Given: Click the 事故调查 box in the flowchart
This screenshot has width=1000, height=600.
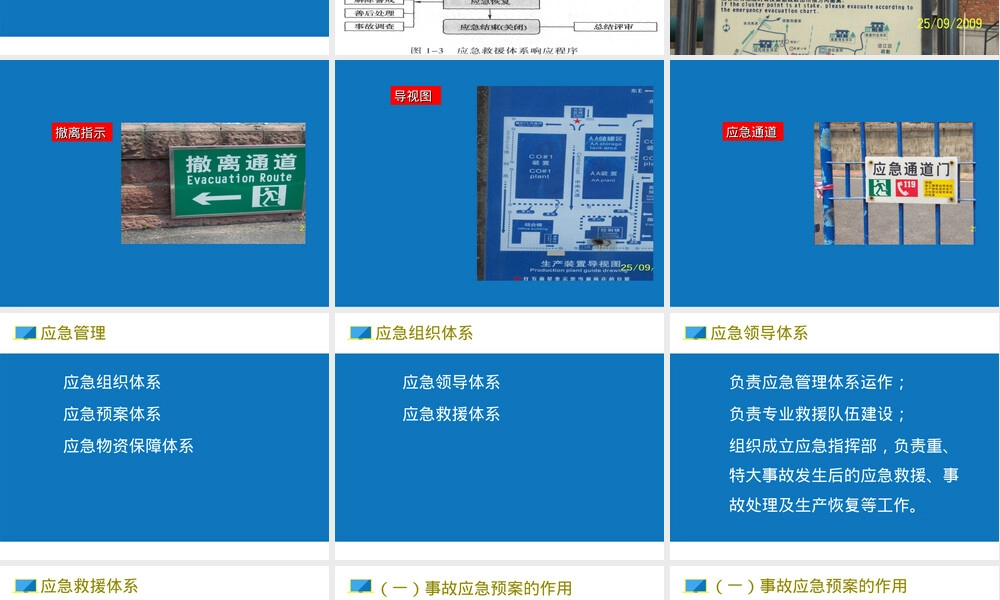Looking at the screenshot, I should point(374,27).
